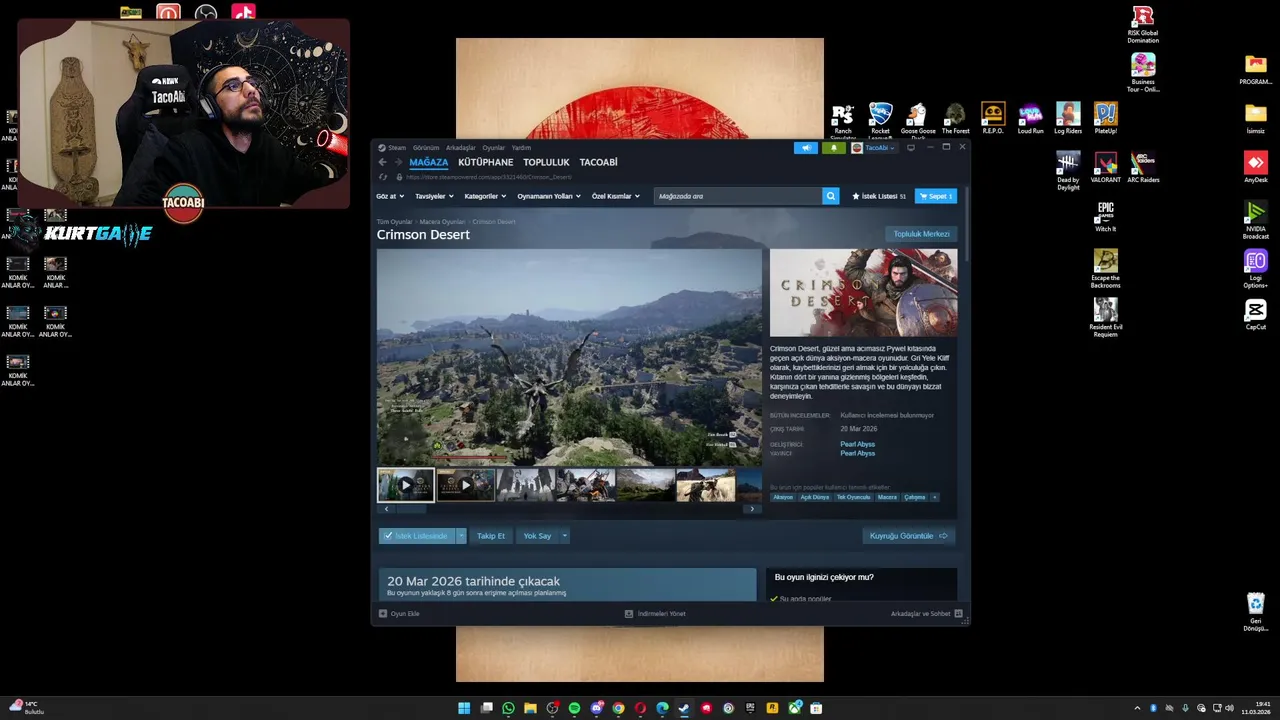Open Arkadaşlar menu in Steam
Image resolution: width=1280 pixels, height=720 pixels.
coord(461,147)
